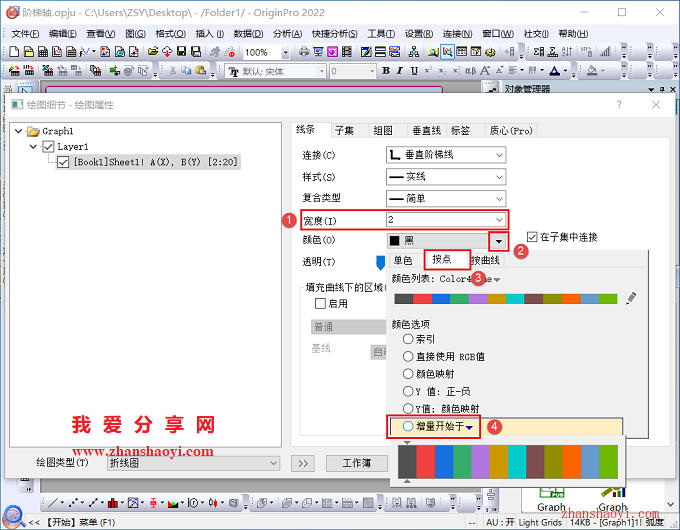Screen dimensions: 680x530
Task: Click the font name field 默认: 宋体
Action: pos(276,71)
